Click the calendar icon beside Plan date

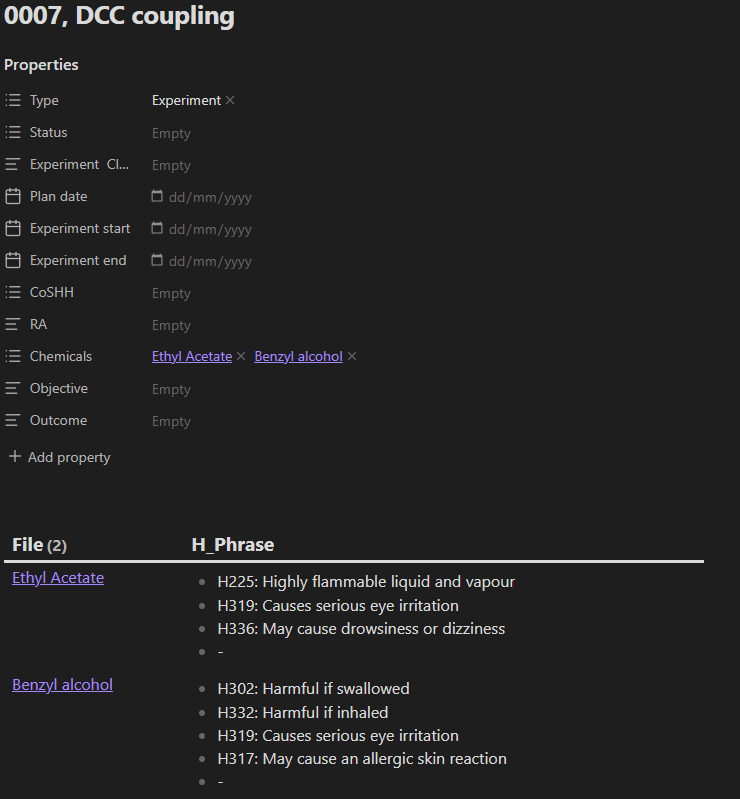tap(13, 197)
